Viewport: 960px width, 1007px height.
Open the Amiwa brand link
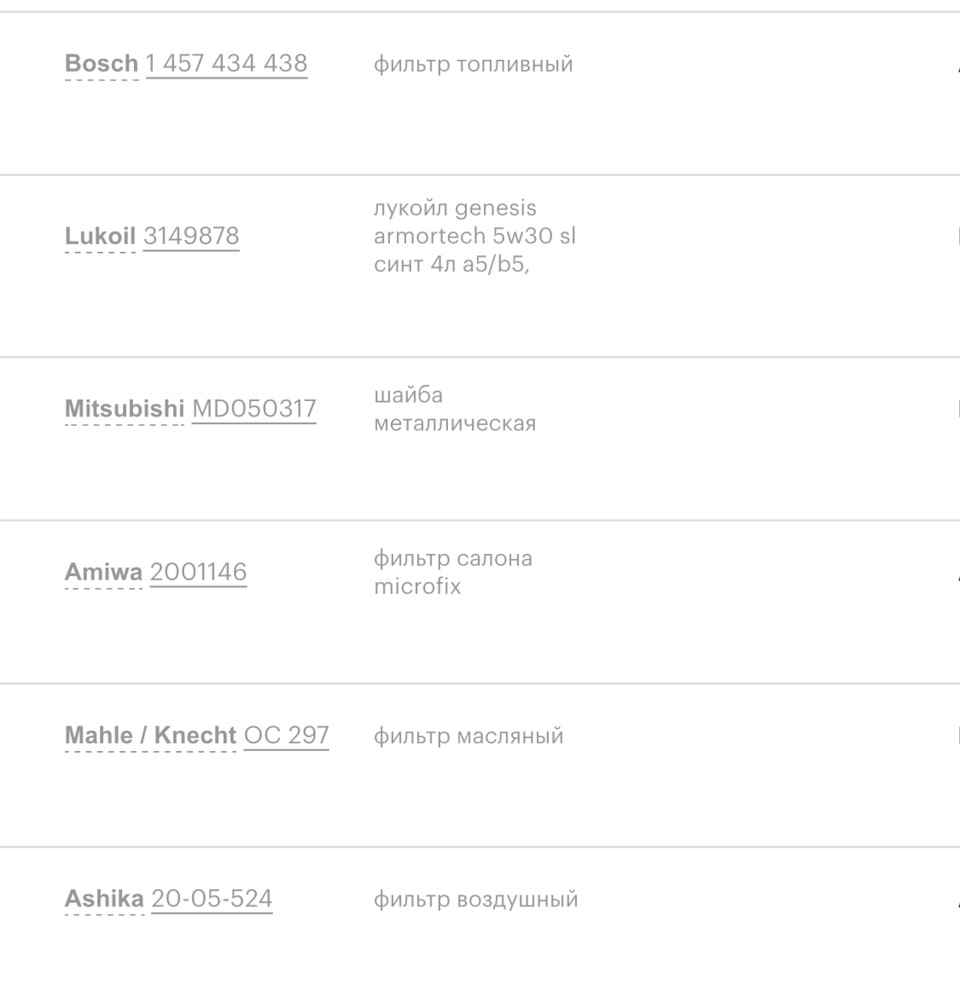103,573
